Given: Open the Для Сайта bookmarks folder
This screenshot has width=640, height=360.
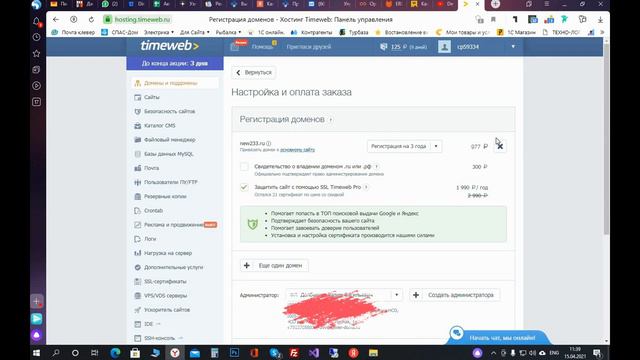Looking at the screenshot, I should click(x=195, y=32).
